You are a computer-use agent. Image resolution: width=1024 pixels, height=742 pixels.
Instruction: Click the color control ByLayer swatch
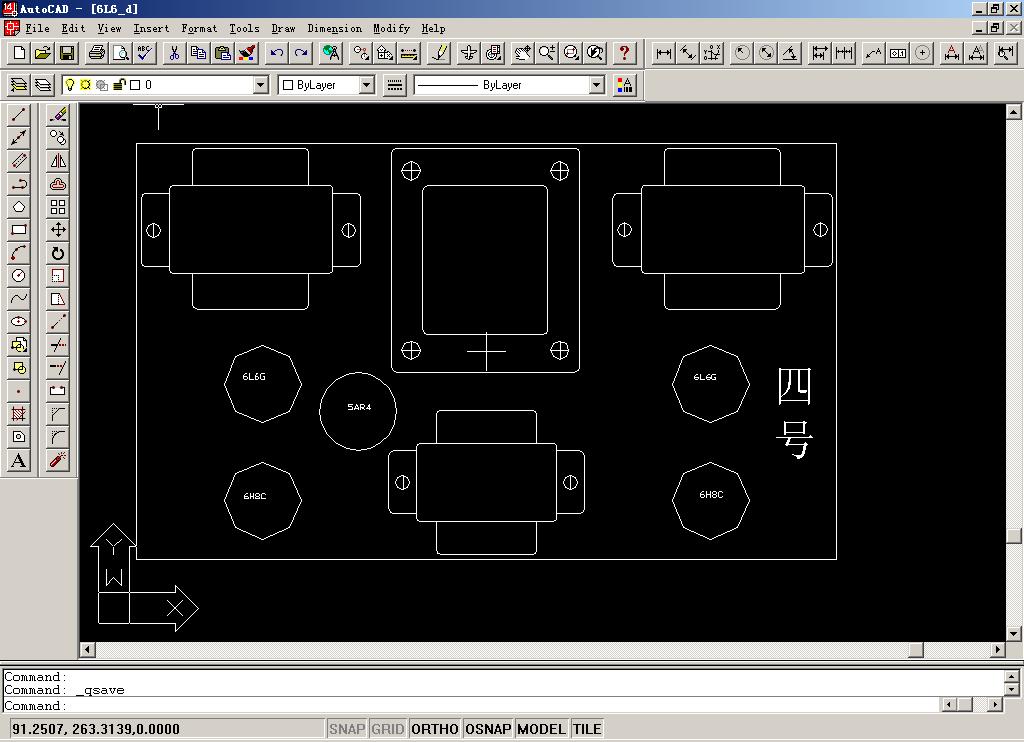(287, 86)
